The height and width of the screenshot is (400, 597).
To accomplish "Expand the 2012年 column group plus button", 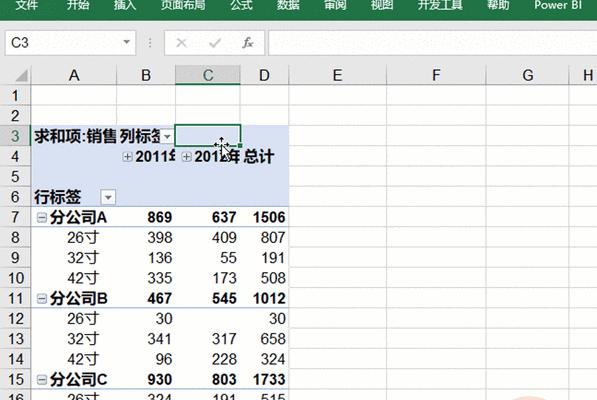I will [186, 156].
